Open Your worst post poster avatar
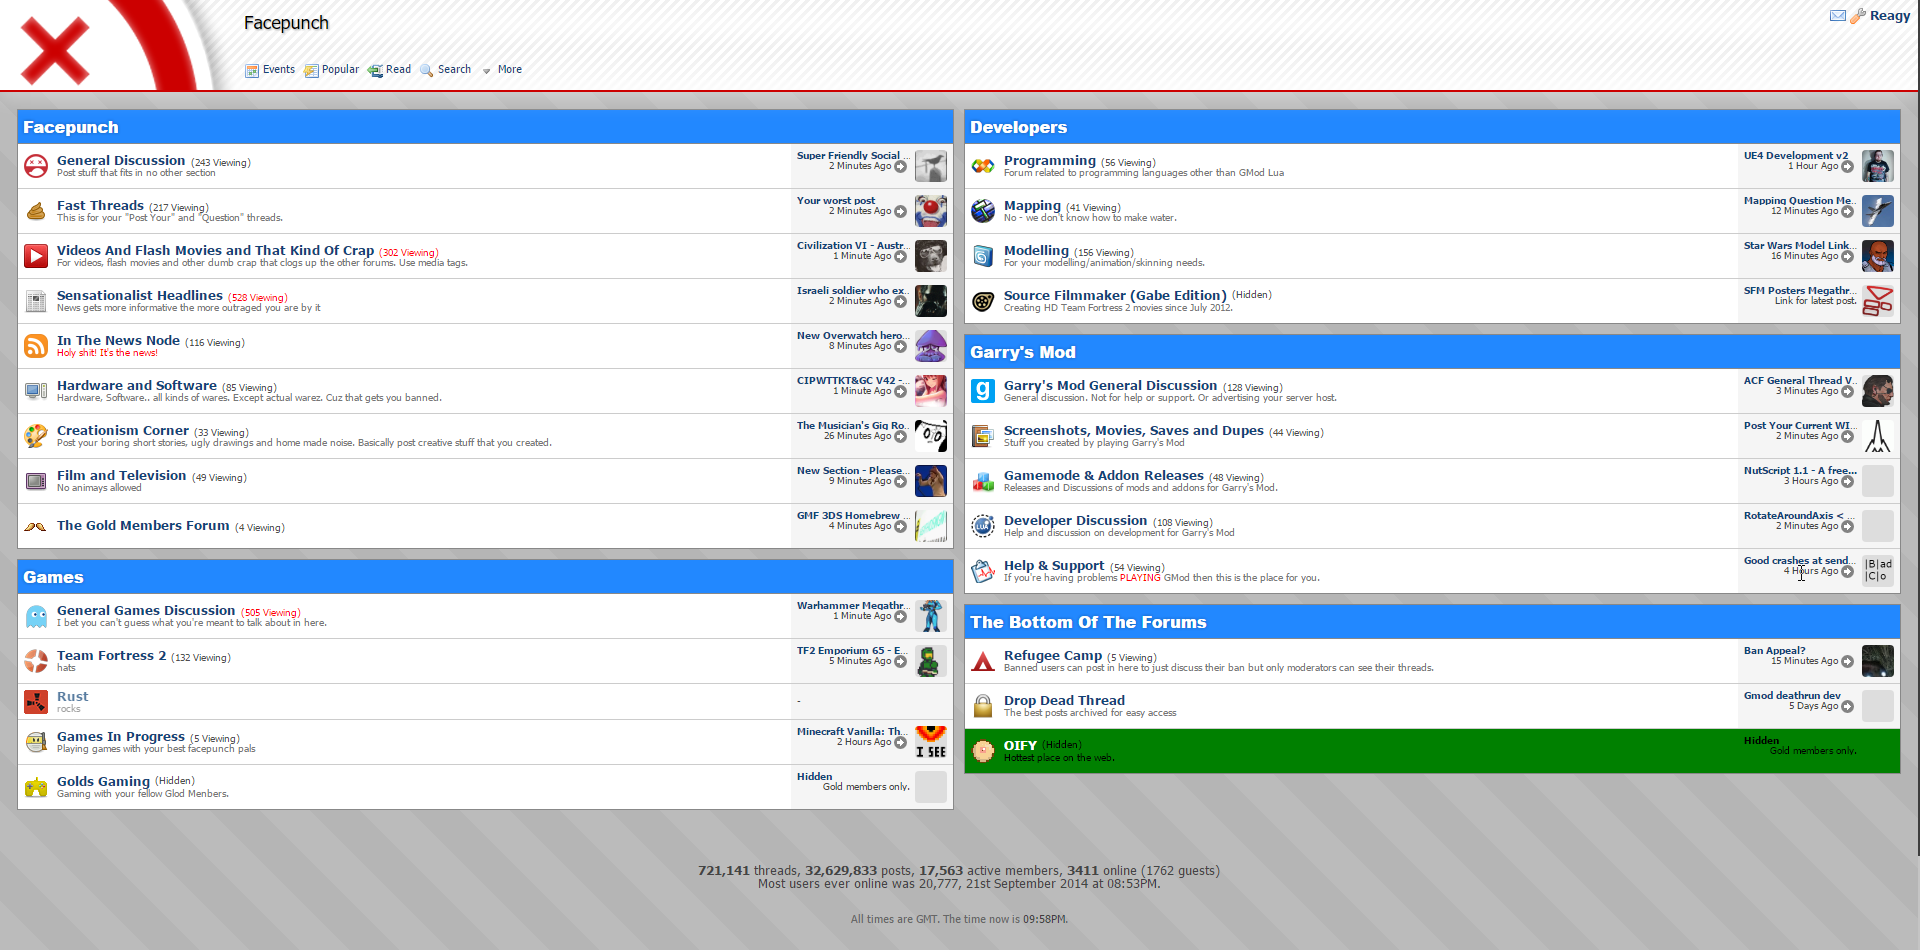 coord(931,211)
